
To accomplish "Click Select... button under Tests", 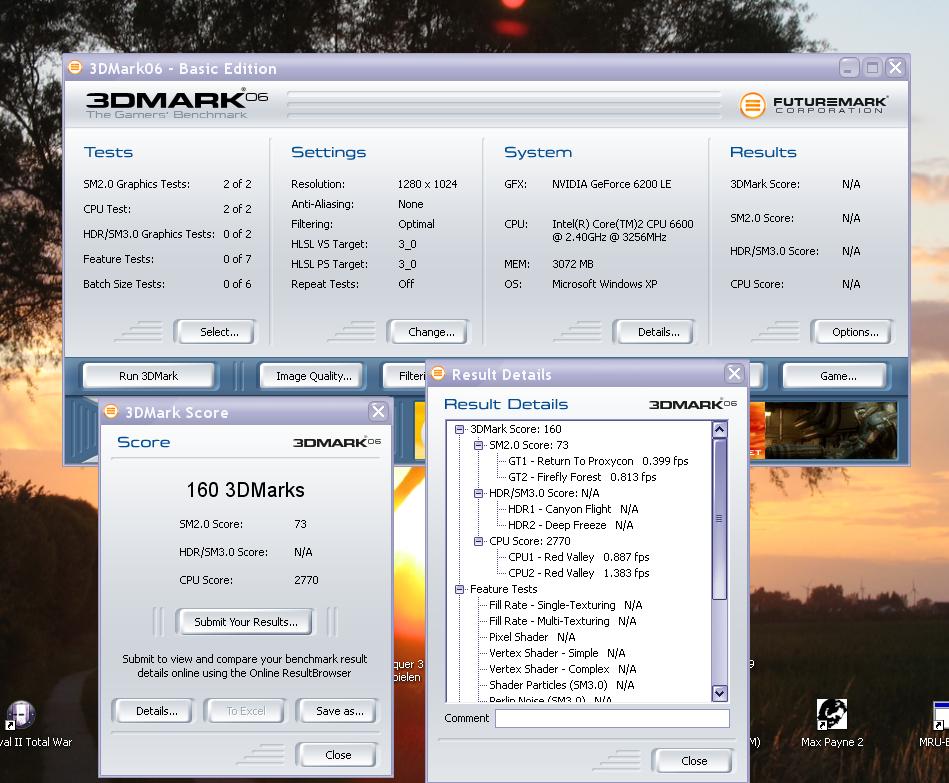I will [215, 332].
